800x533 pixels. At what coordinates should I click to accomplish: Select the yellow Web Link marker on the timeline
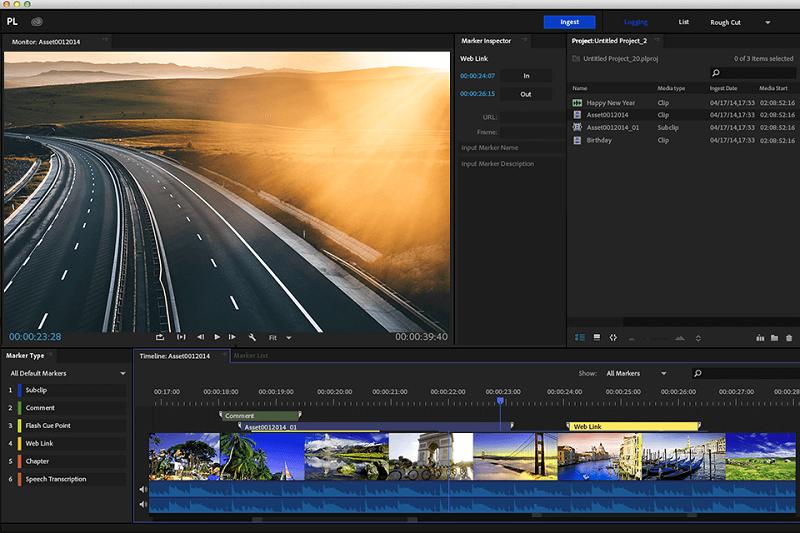[x=633, y=426]
